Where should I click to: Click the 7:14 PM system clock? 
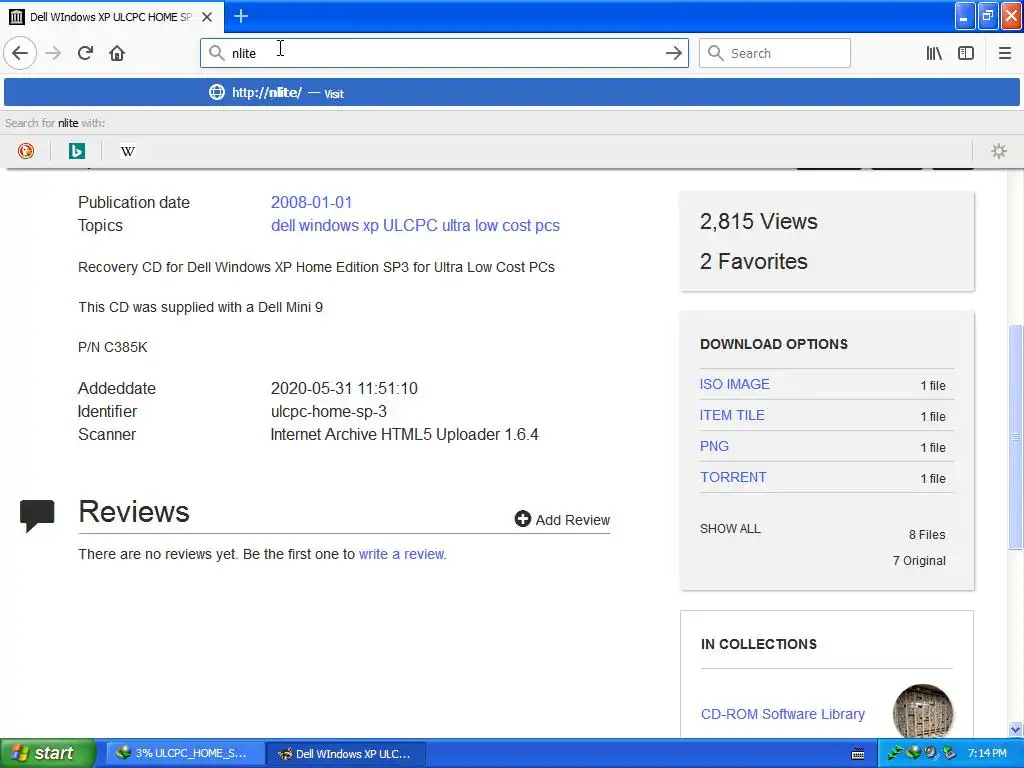click(987, 753)
